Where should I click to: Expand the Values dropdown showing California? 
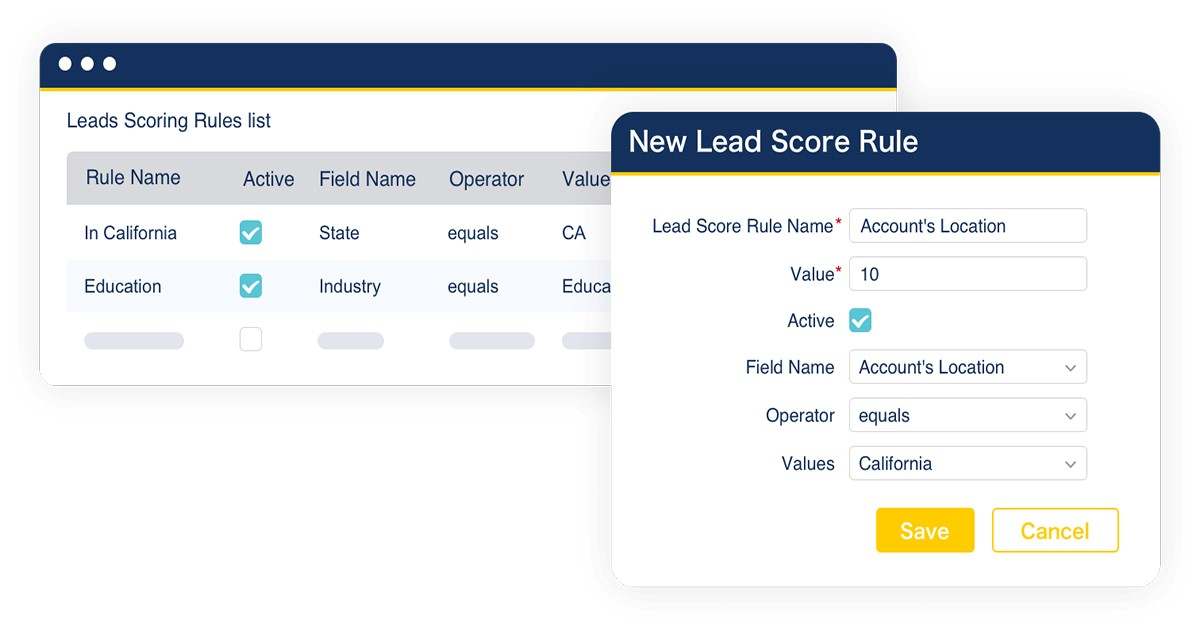(967, 463)
